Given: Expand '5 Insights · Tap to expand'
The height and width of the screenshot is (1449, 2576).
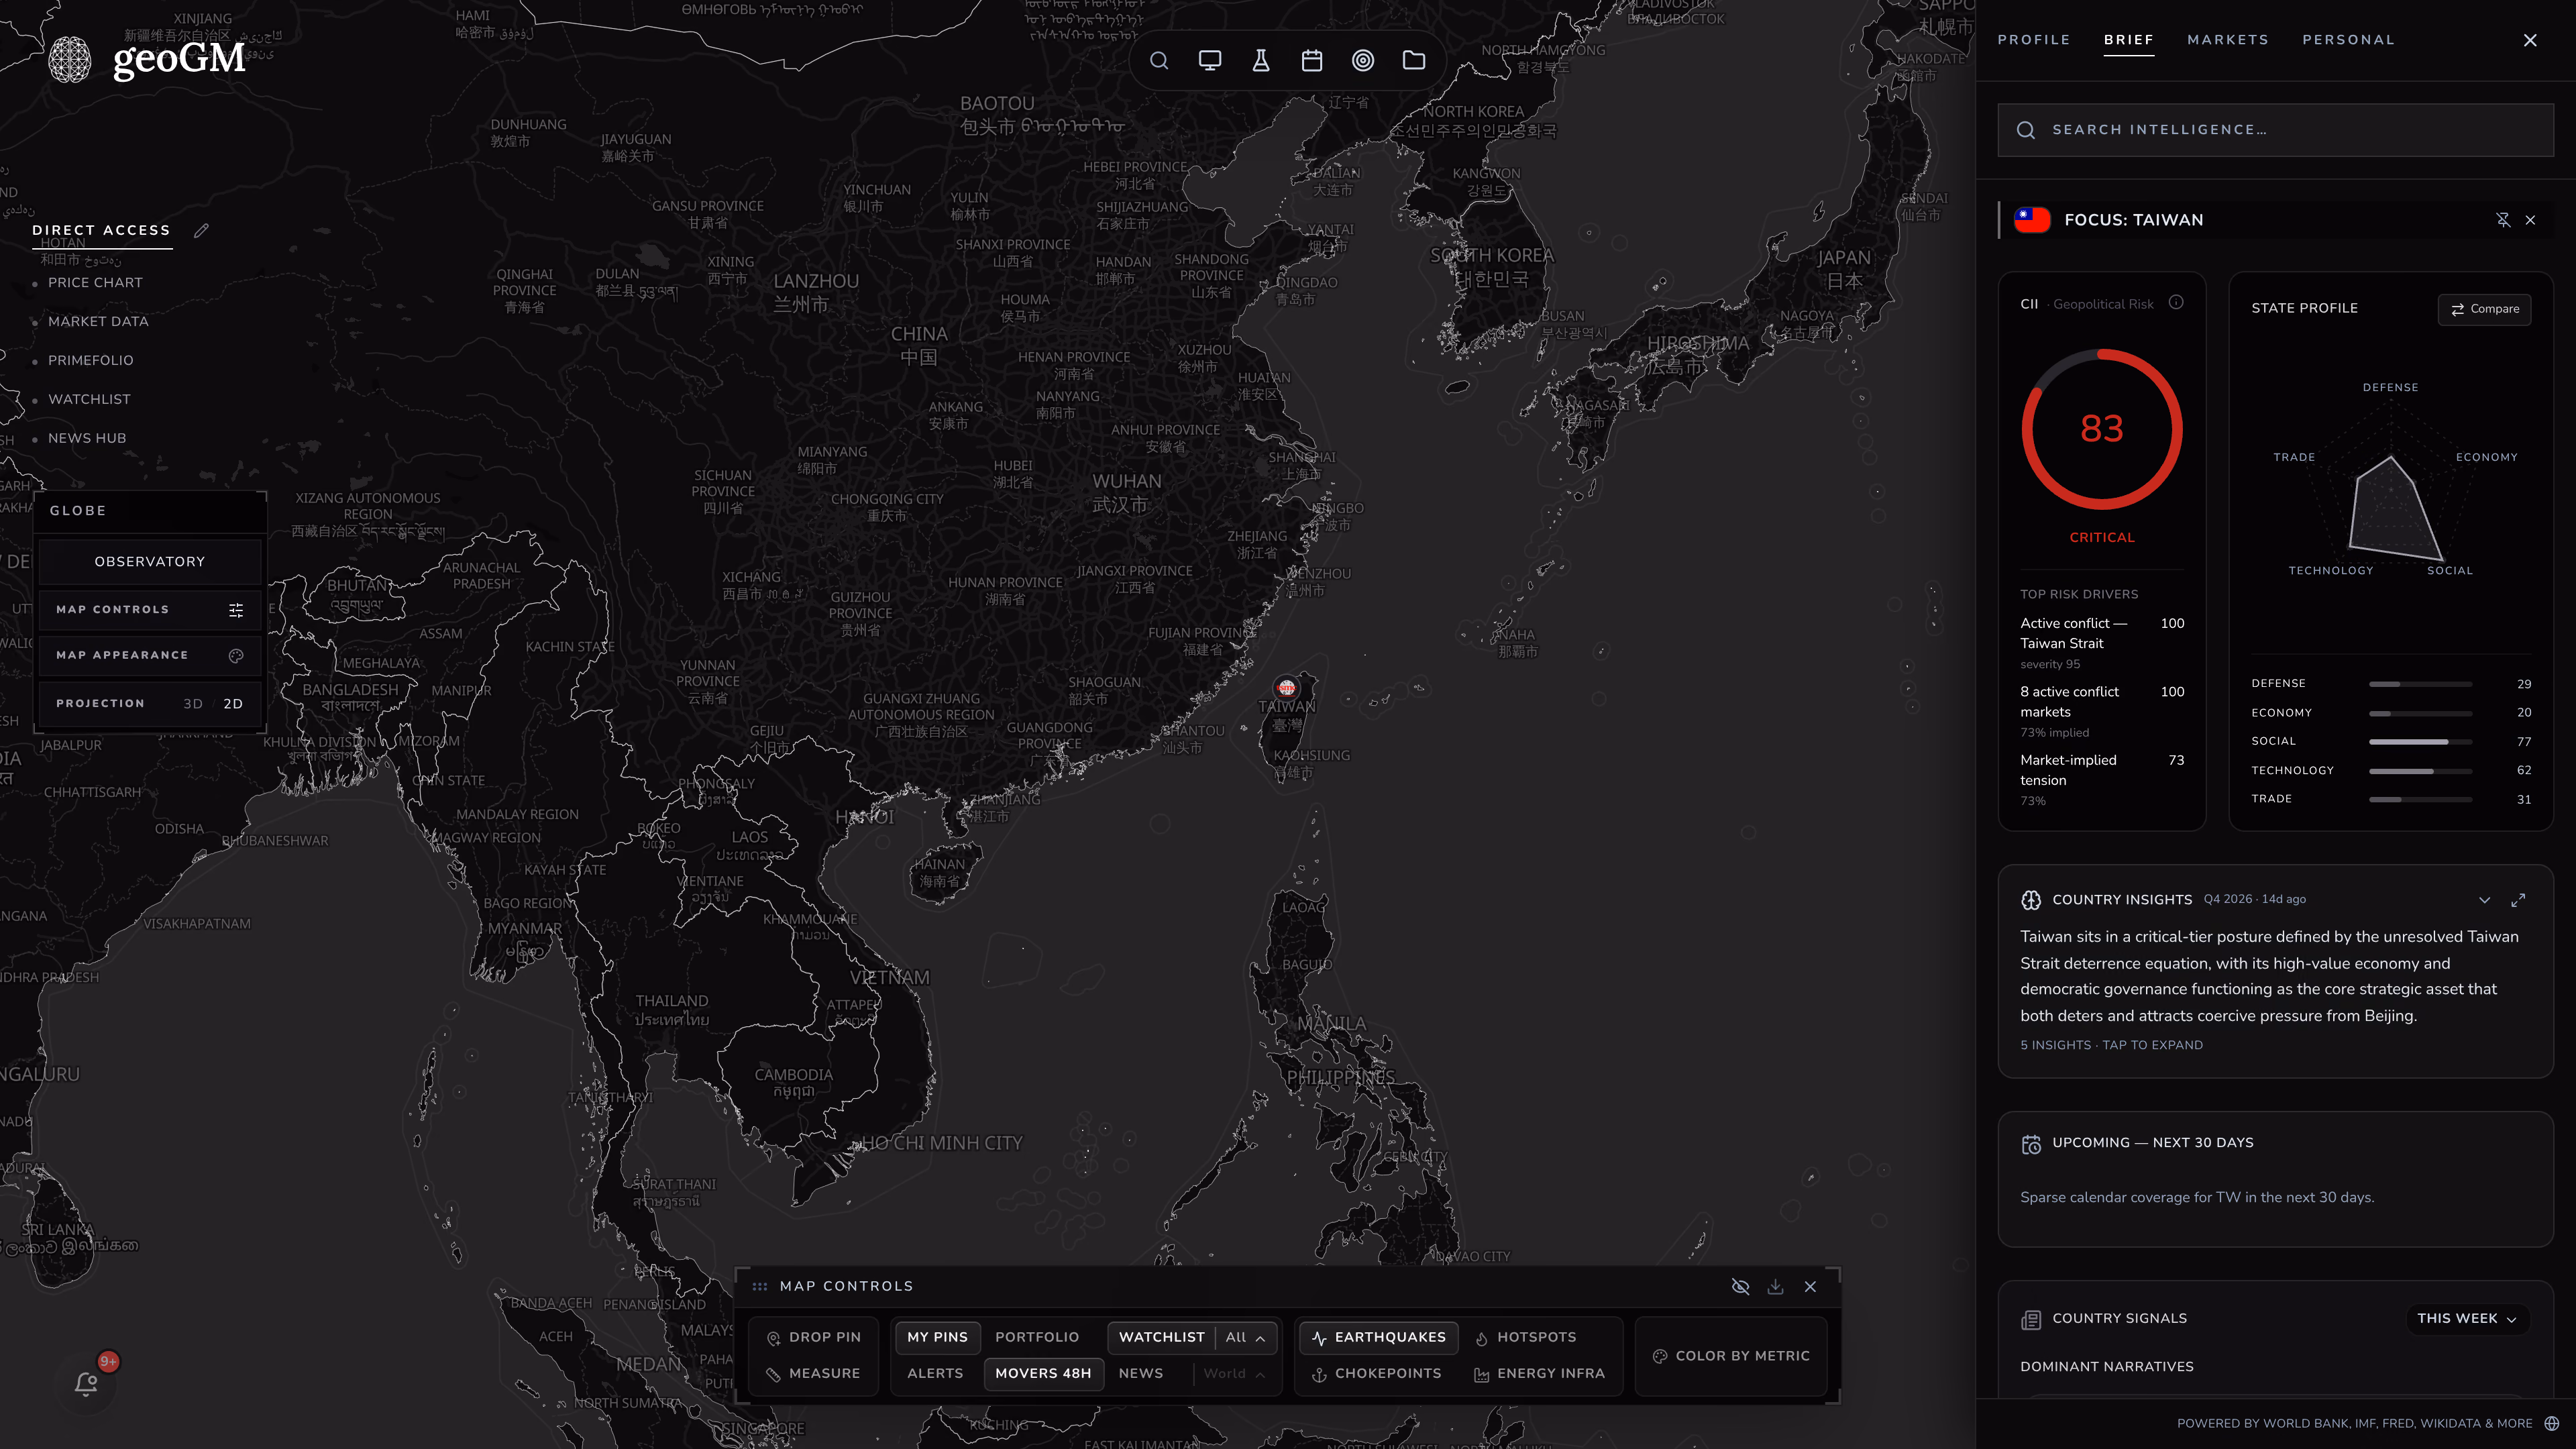Looking at the screenshot, I should click(2111, 1045).
